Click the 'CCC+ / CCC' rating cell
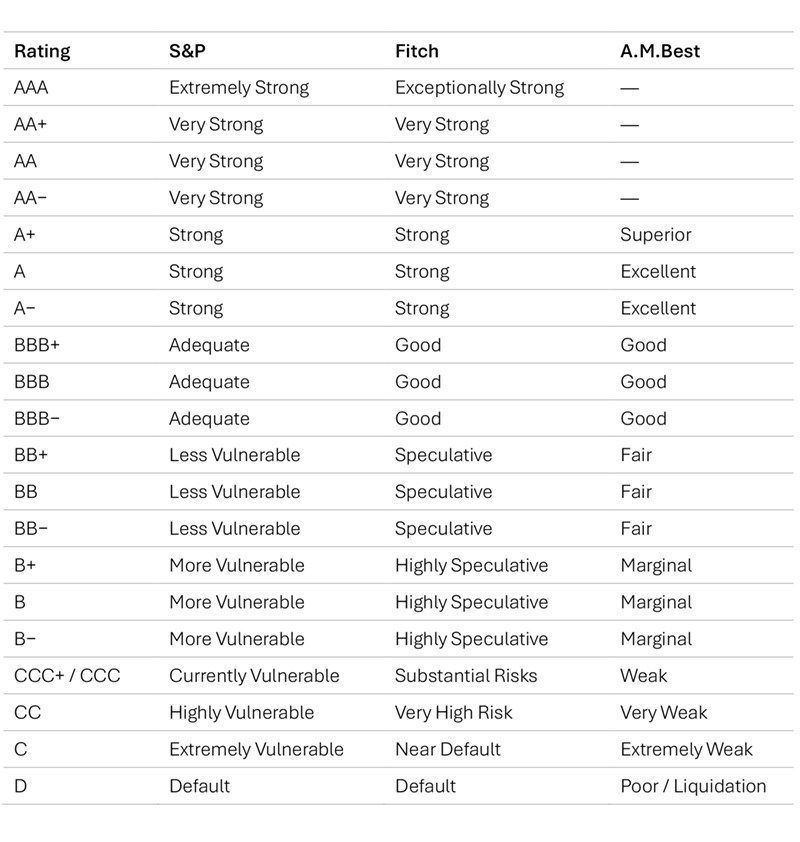Screen dimensions: 800x842 (x=67, y=676)
